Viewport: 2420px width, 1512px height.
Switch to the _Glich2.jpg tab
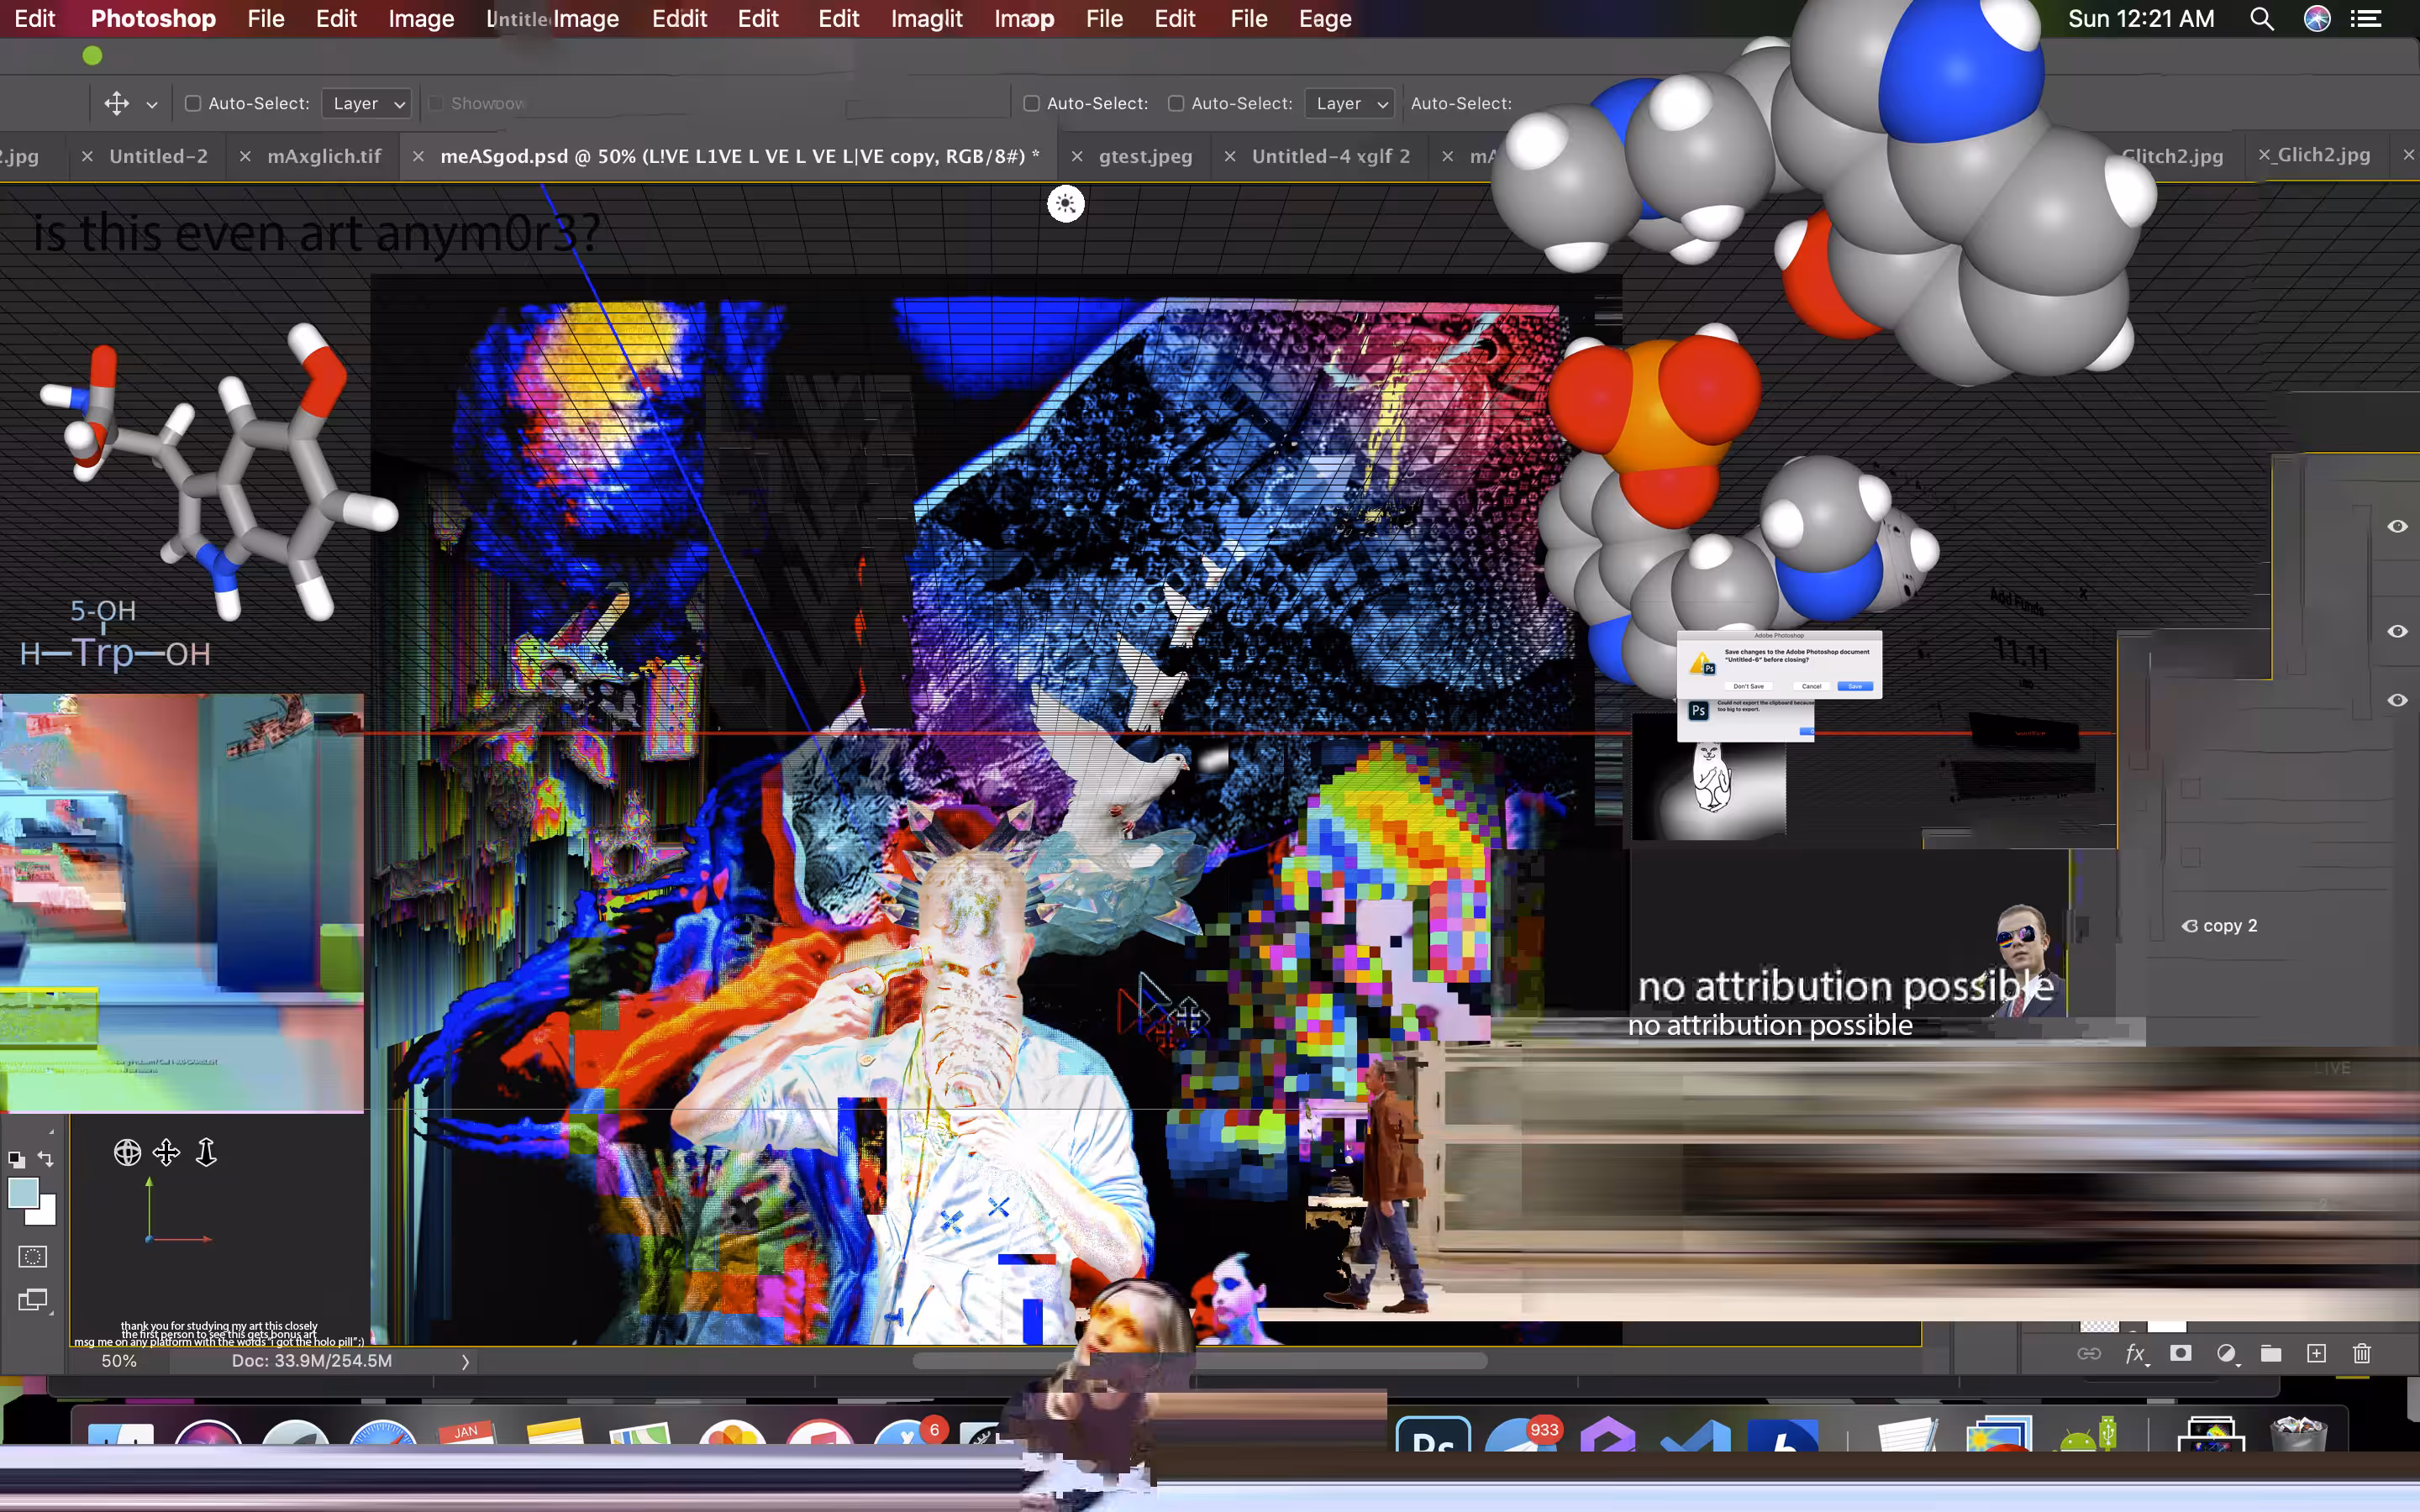click(2323, 155)
